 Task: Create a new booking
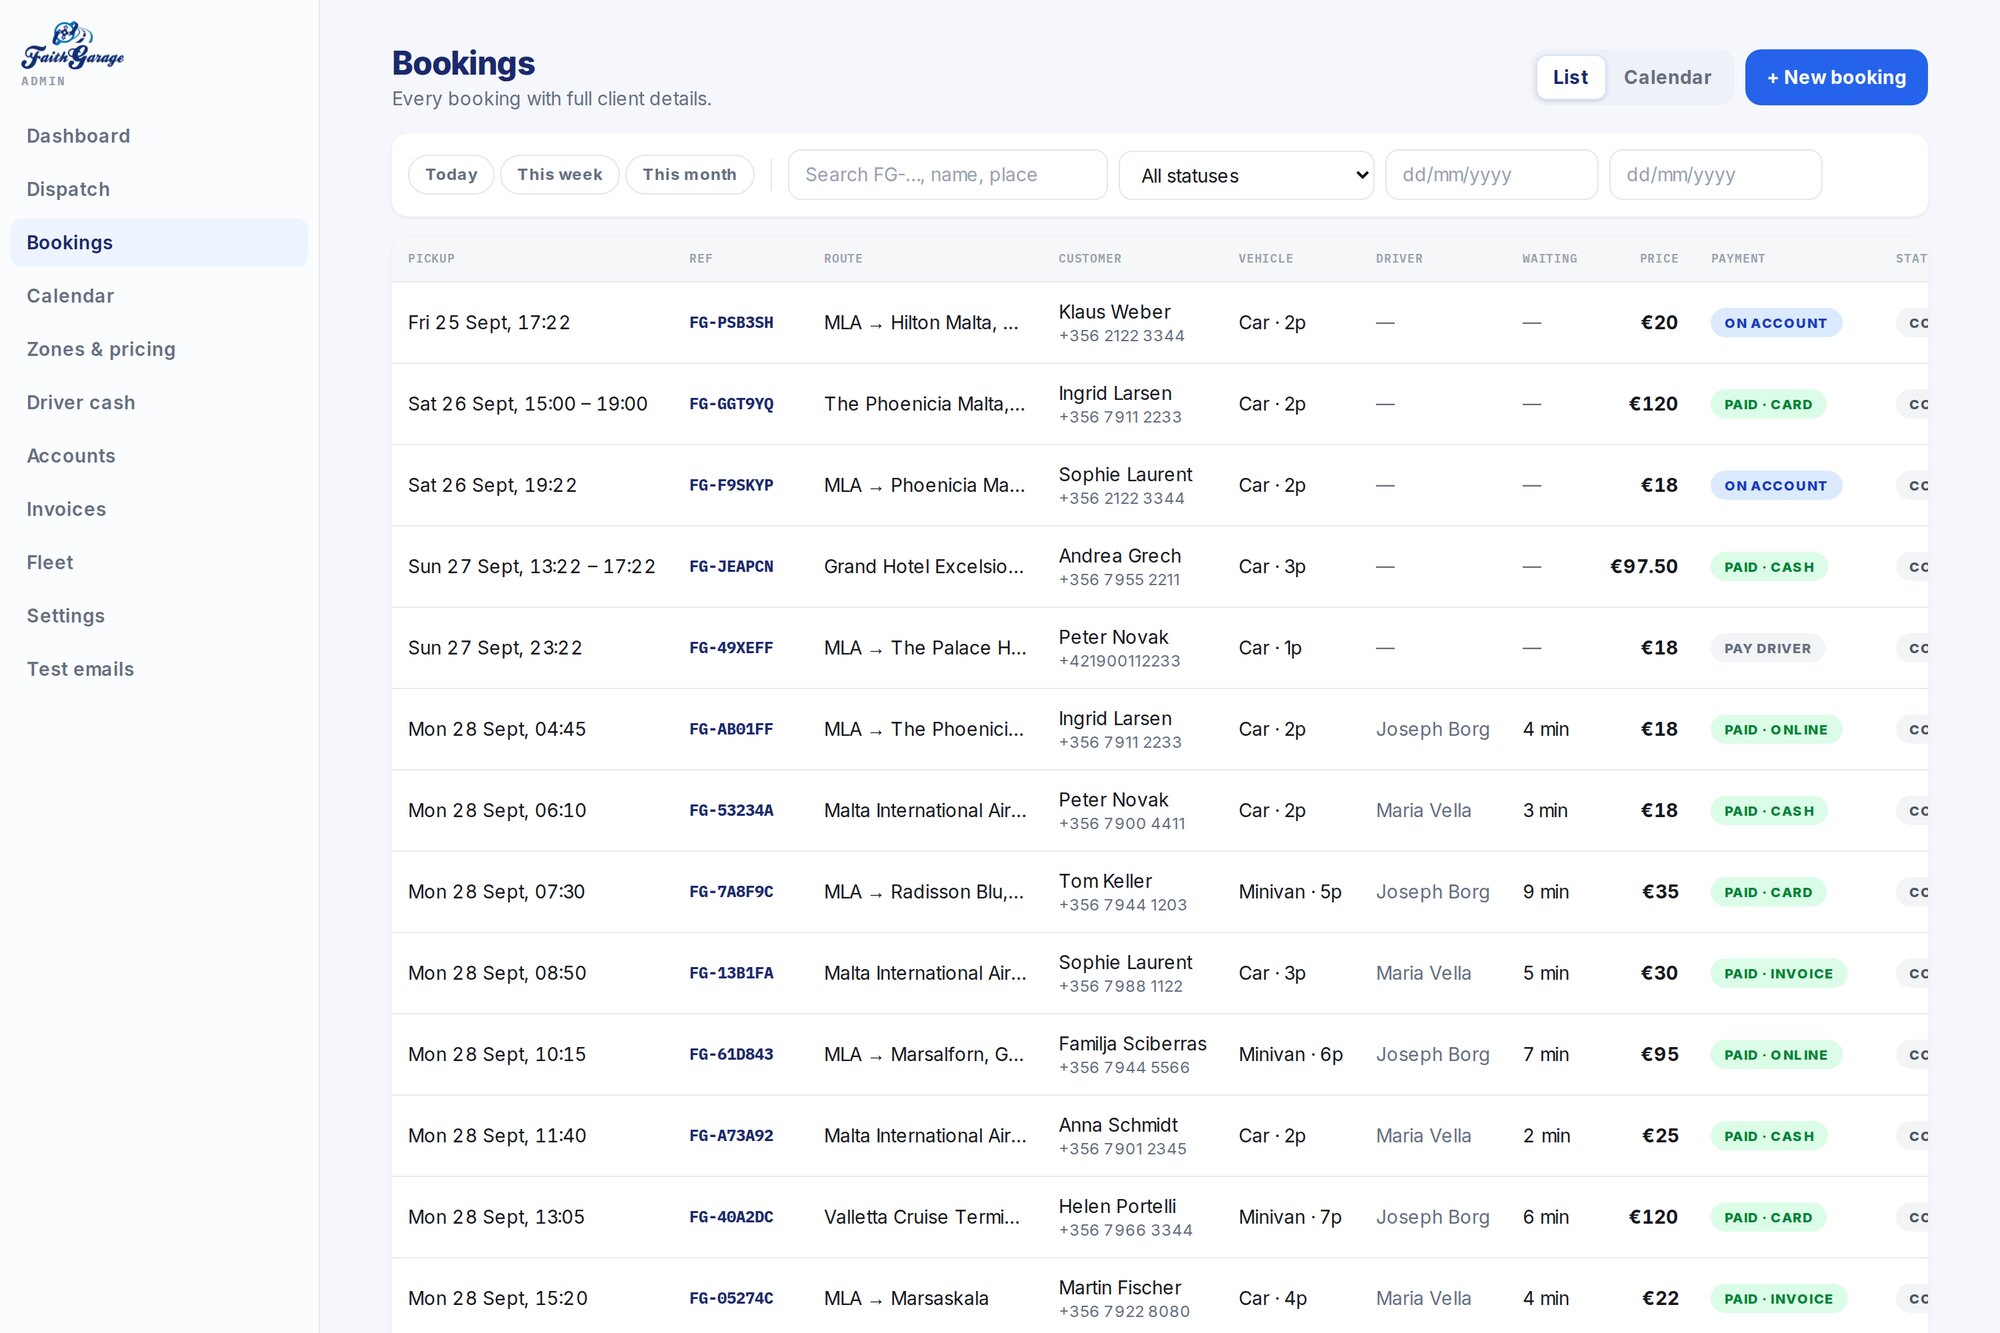[x=1836, y=77]
